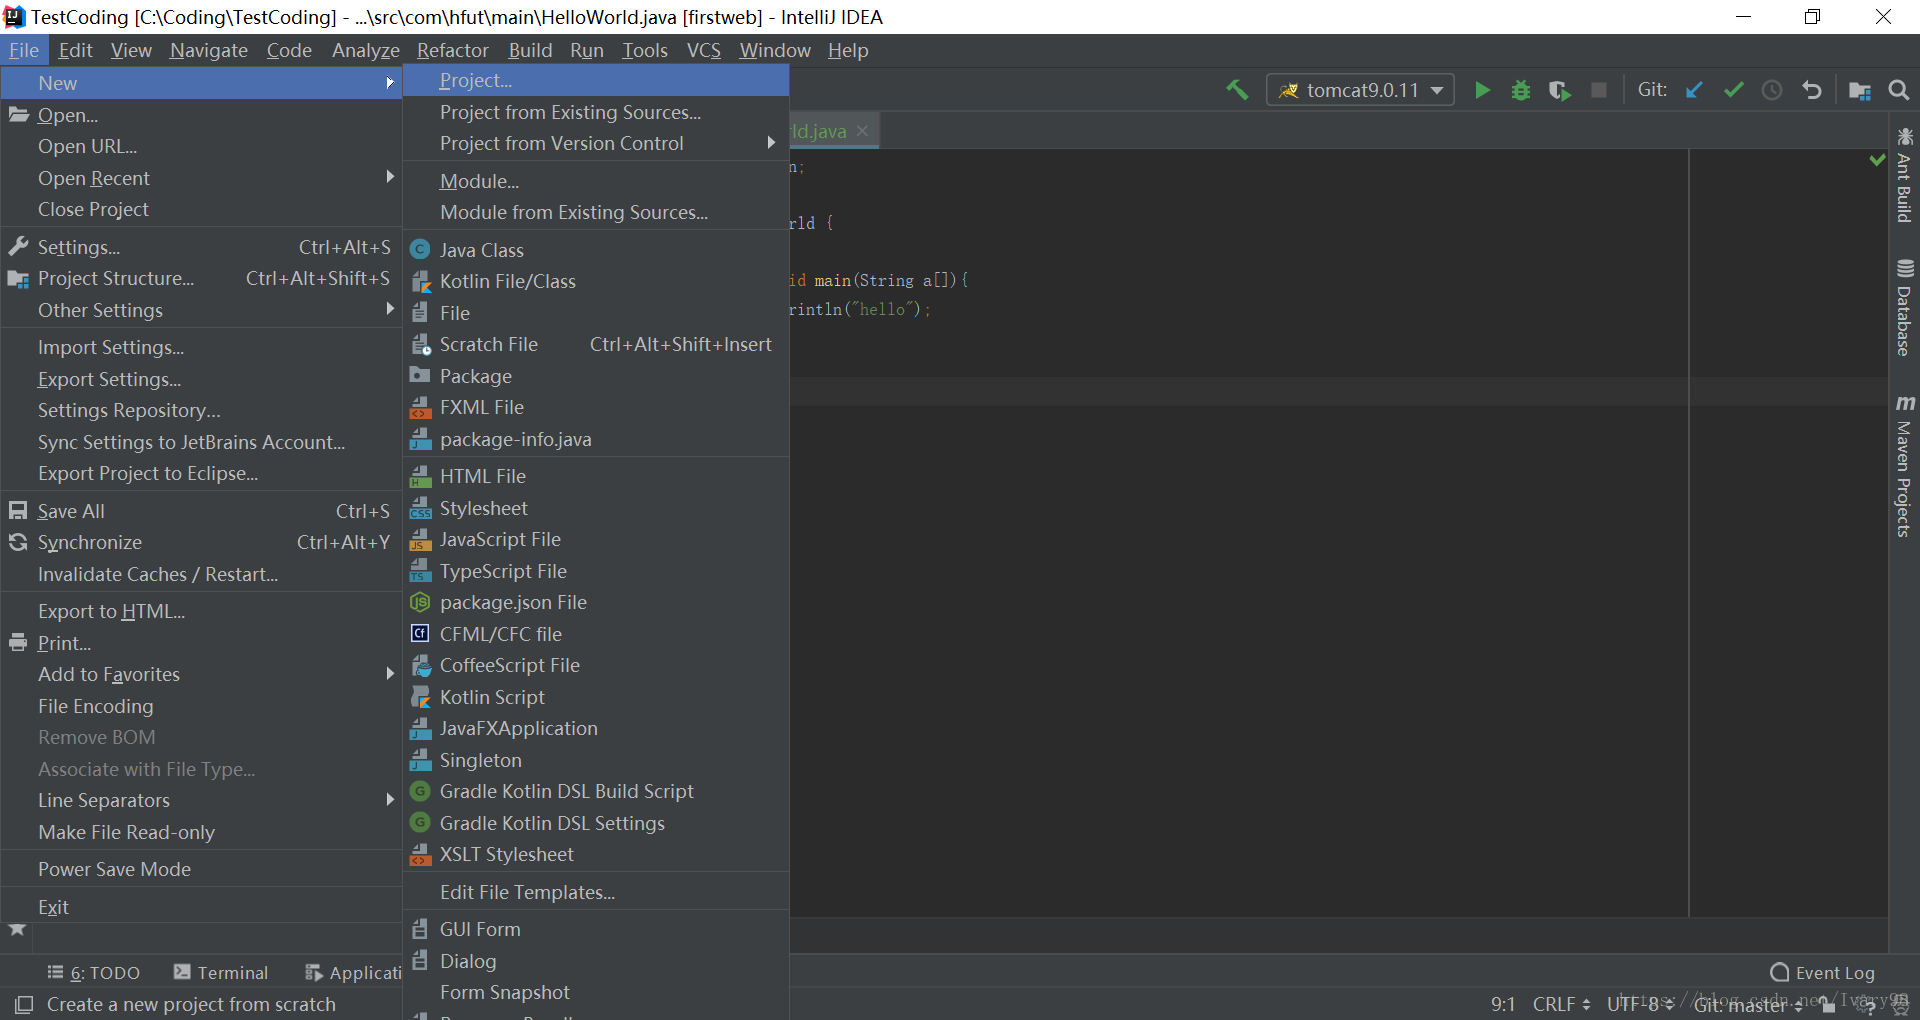1920x1020 pixels.
Task: Expand the Line Separators submenu
Action: 202,800
